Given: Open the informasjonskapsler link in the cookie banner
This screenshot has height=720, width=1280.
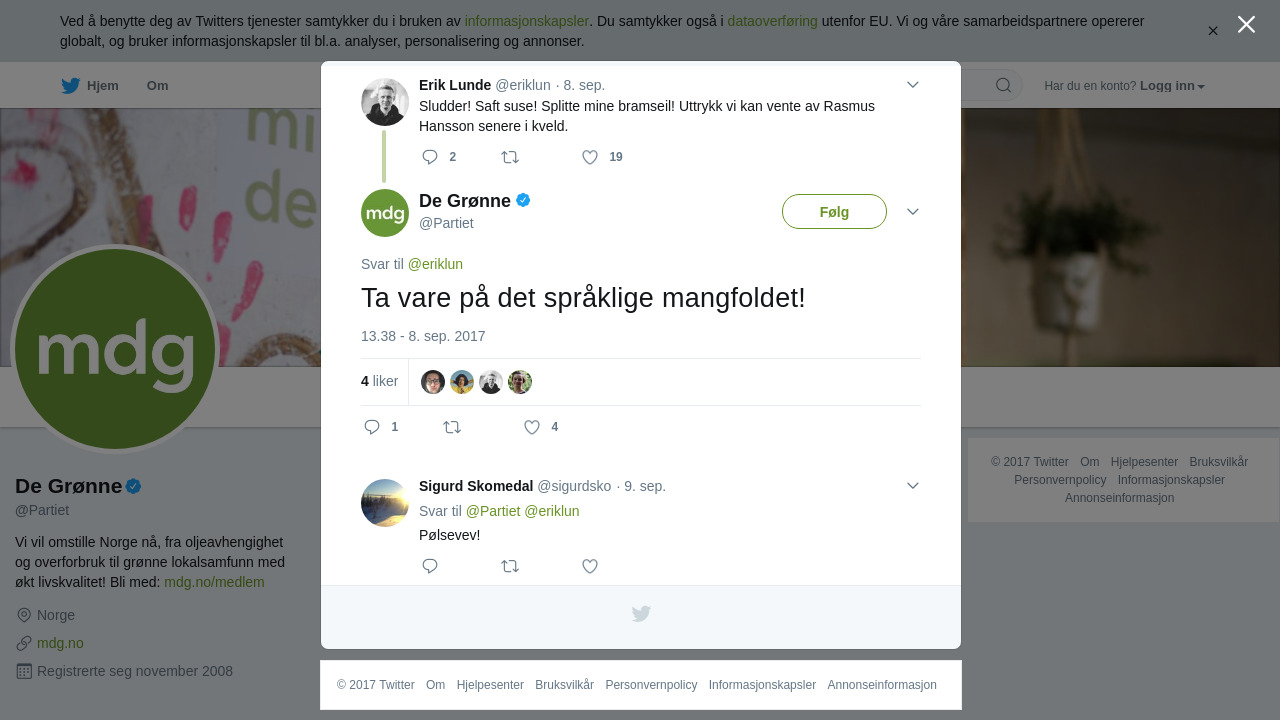Looking at the screenshot, I should (527, 21).
